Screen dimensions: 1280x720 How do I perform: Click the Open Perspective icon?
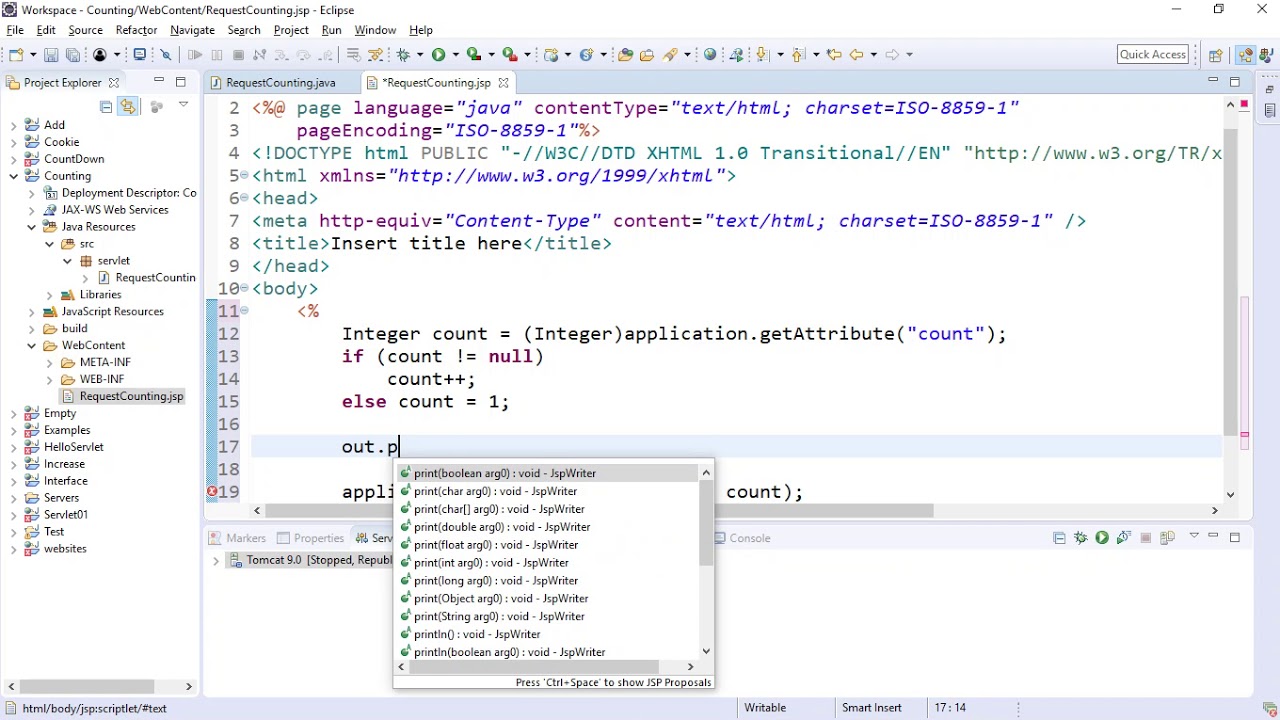click(x=1215, y=55)
